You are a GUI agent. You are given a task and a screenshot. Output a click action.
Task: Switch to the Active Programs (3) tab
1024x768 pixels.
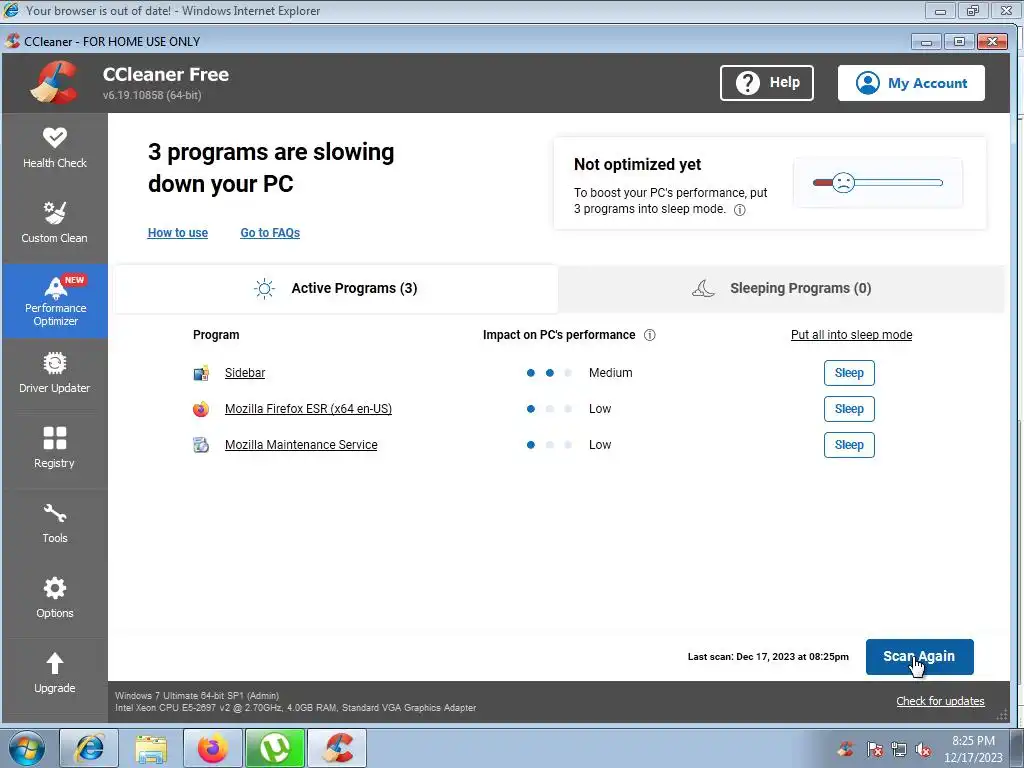336,288
